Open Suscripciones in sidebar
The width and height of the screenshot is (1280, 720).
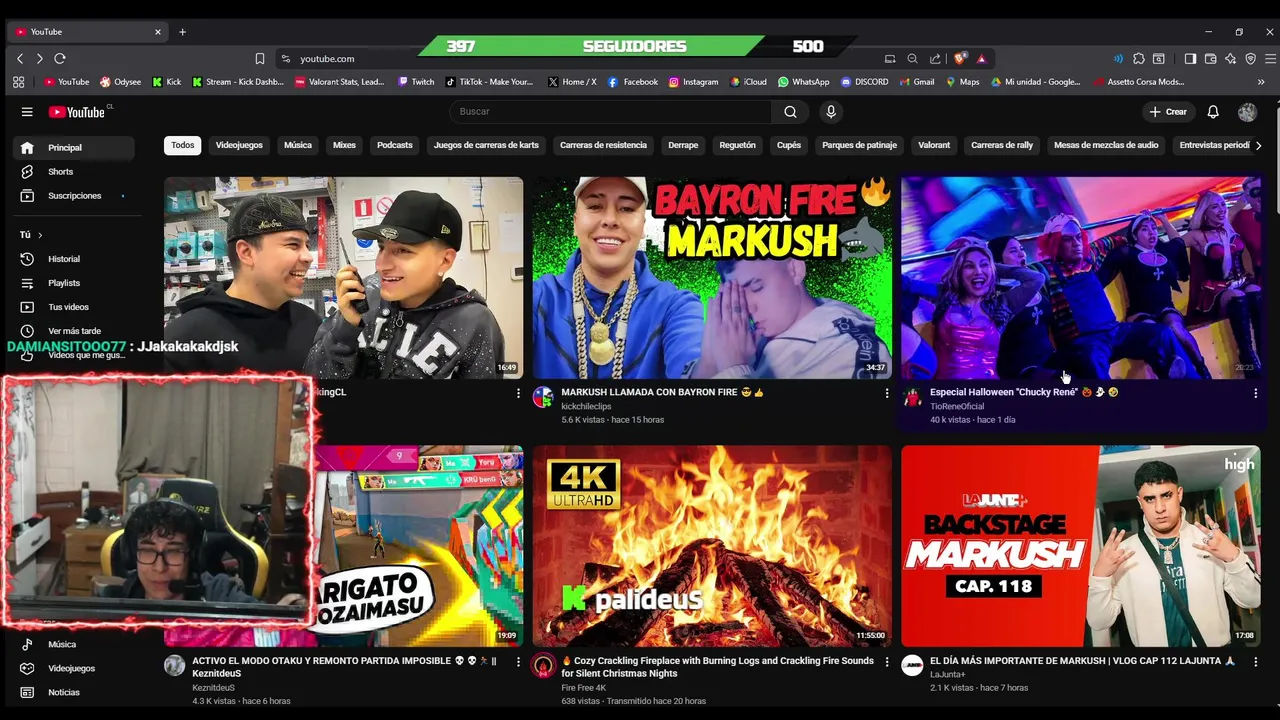coord(74,196)
